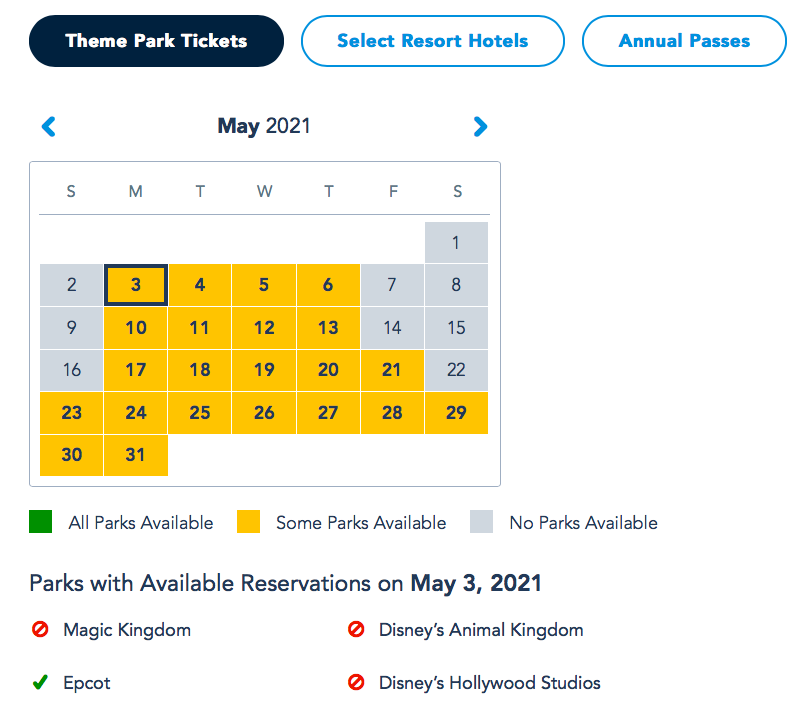Screen dimensions: 809x716
Task: Pick May 29 date cell
Action: (456, 413)
